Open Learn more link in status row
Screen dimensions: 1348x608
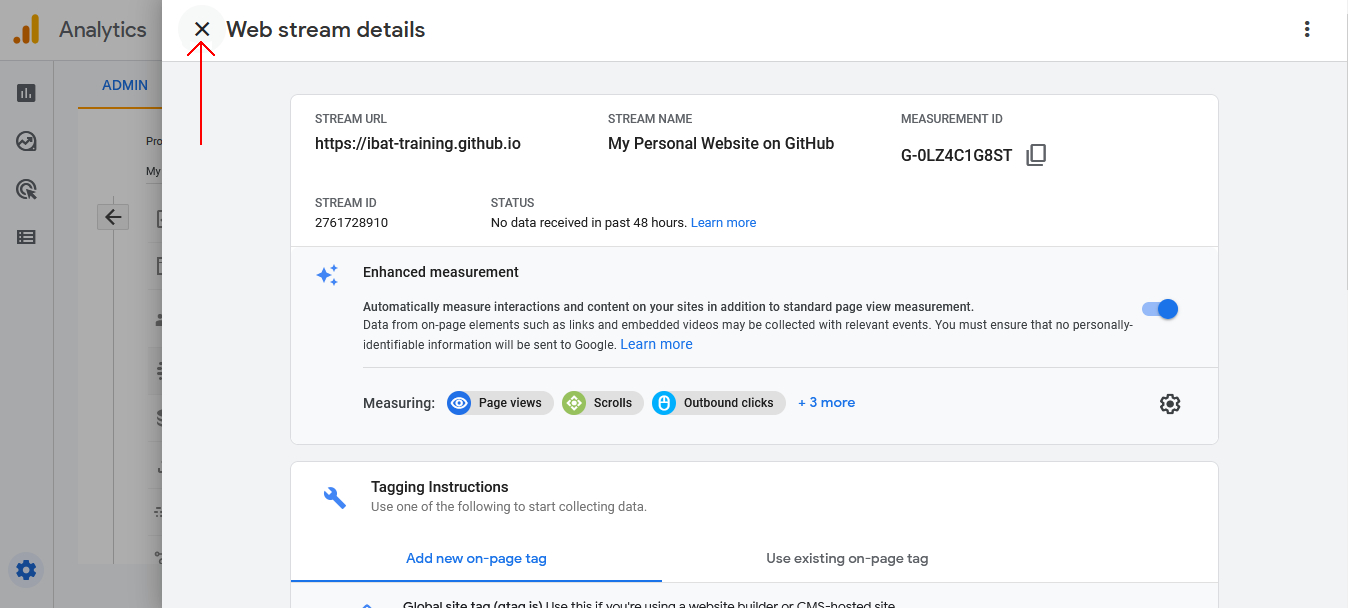(x=723, y=223)
